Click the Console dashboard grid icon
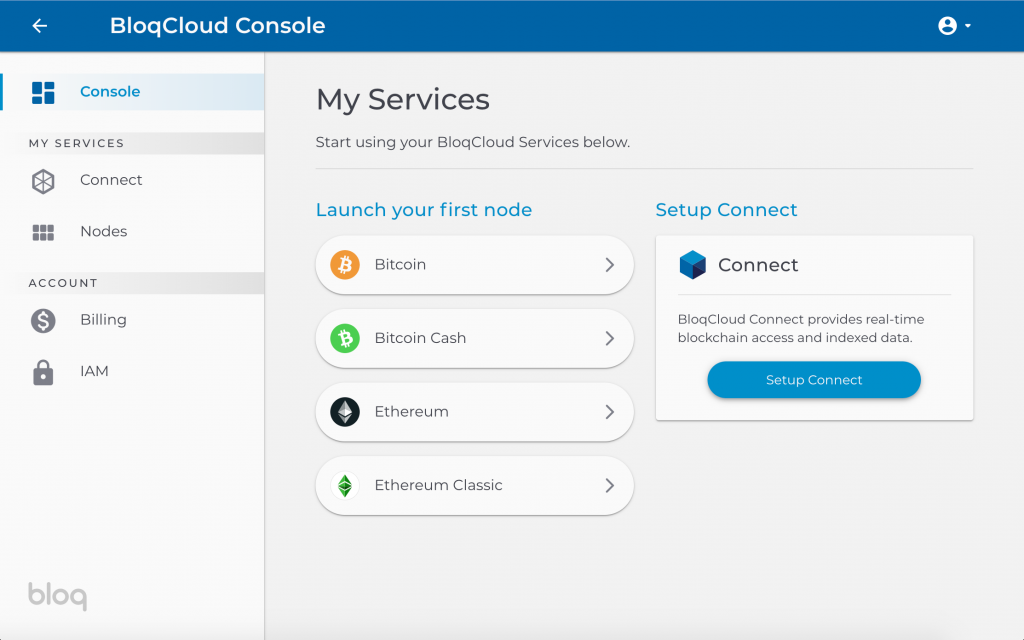Screen dimensions: 1024x640 click(x=44, y=91)
